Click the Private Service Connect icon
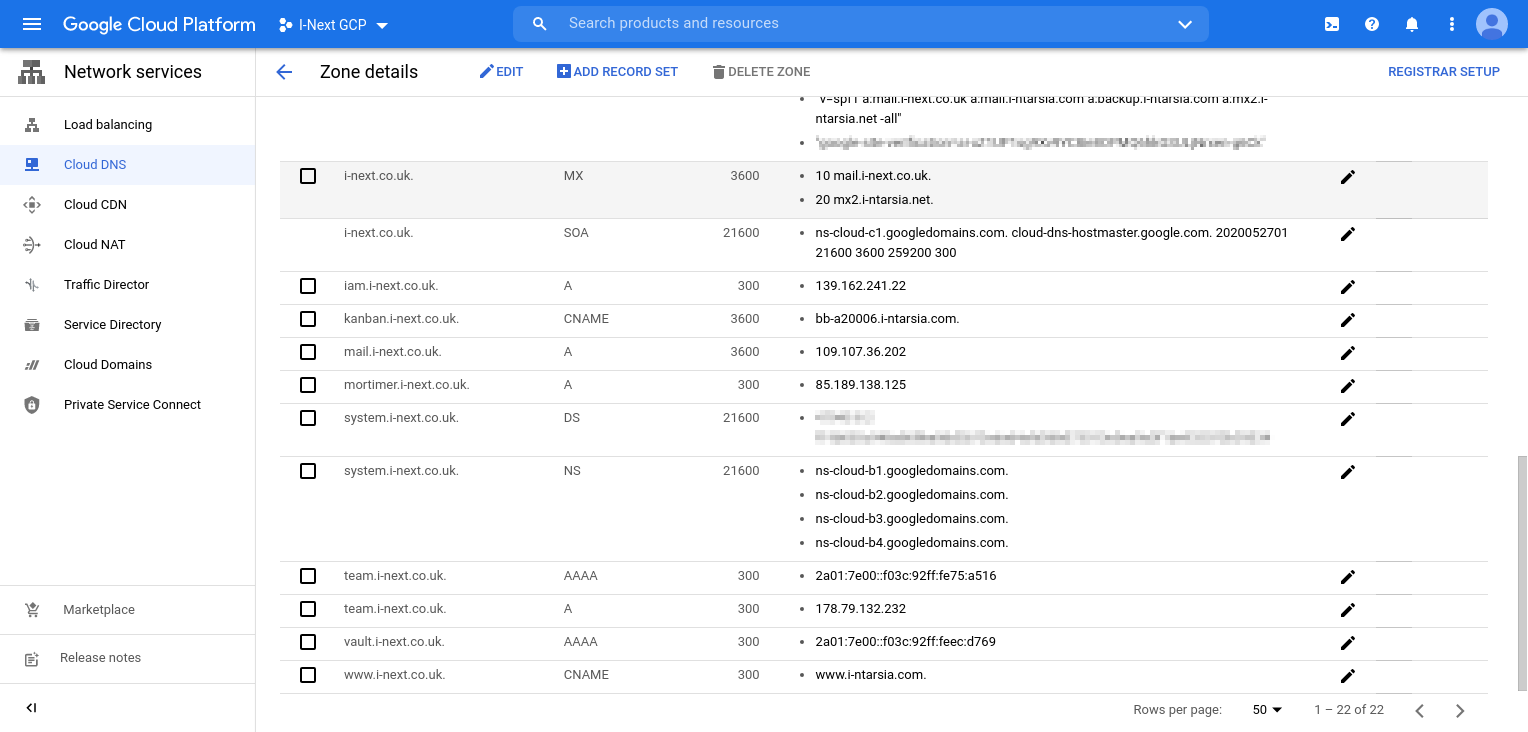1528x732 pixels. pos(32,405)
